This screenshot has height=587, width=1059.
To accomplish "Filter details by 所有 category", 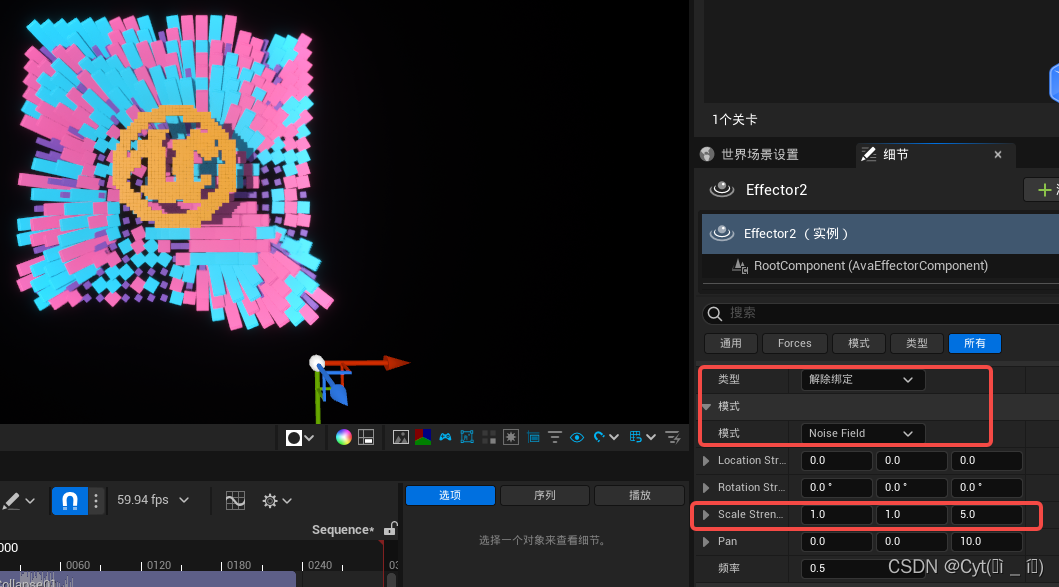I will (975, 343).
